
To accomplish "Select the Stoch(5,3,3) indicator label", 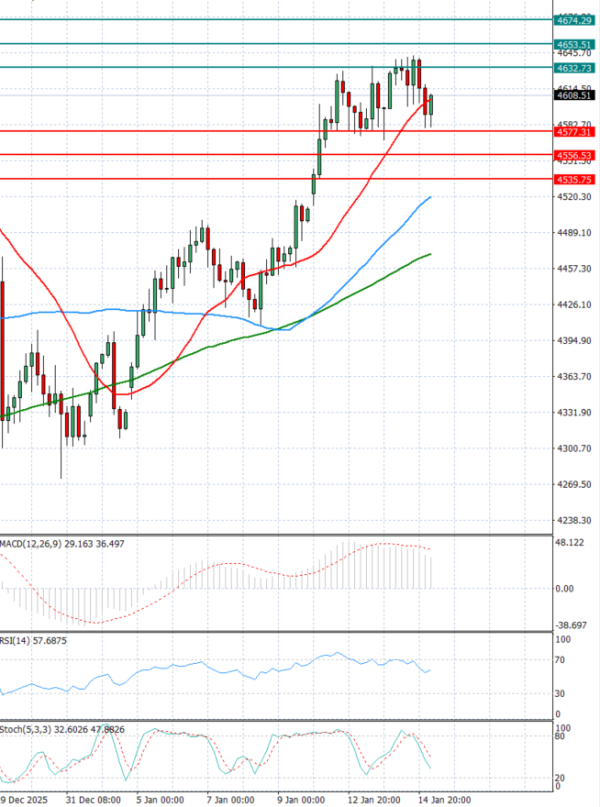I will pyautogui.click(x=22, y=727).
